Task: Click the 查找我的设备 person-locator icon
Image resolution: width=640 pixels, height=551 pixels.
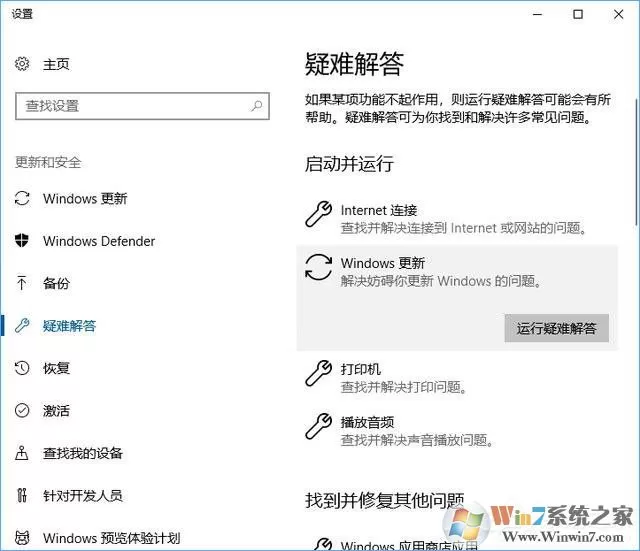Action: [x=22, y=453]
